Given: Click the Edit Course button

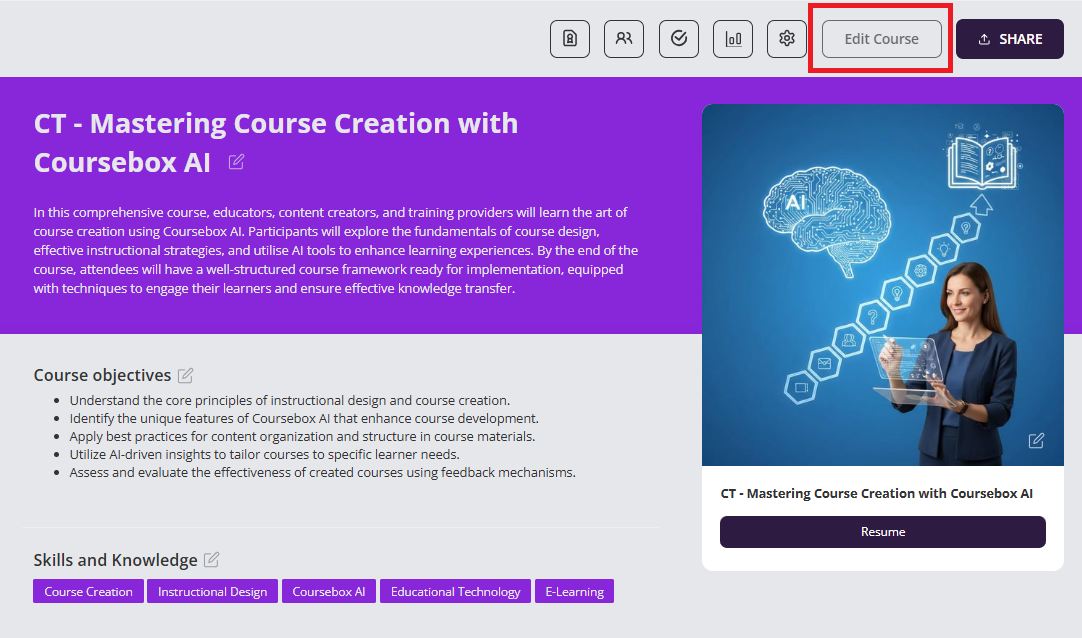Looking at the screenshot, I should coord(881,39).
